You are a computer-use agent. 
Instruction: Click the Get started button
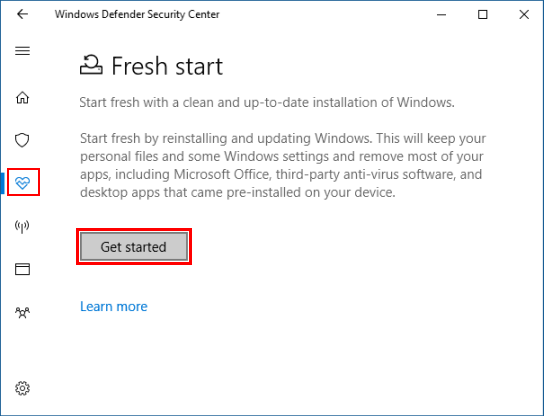(x=134, y=247)
